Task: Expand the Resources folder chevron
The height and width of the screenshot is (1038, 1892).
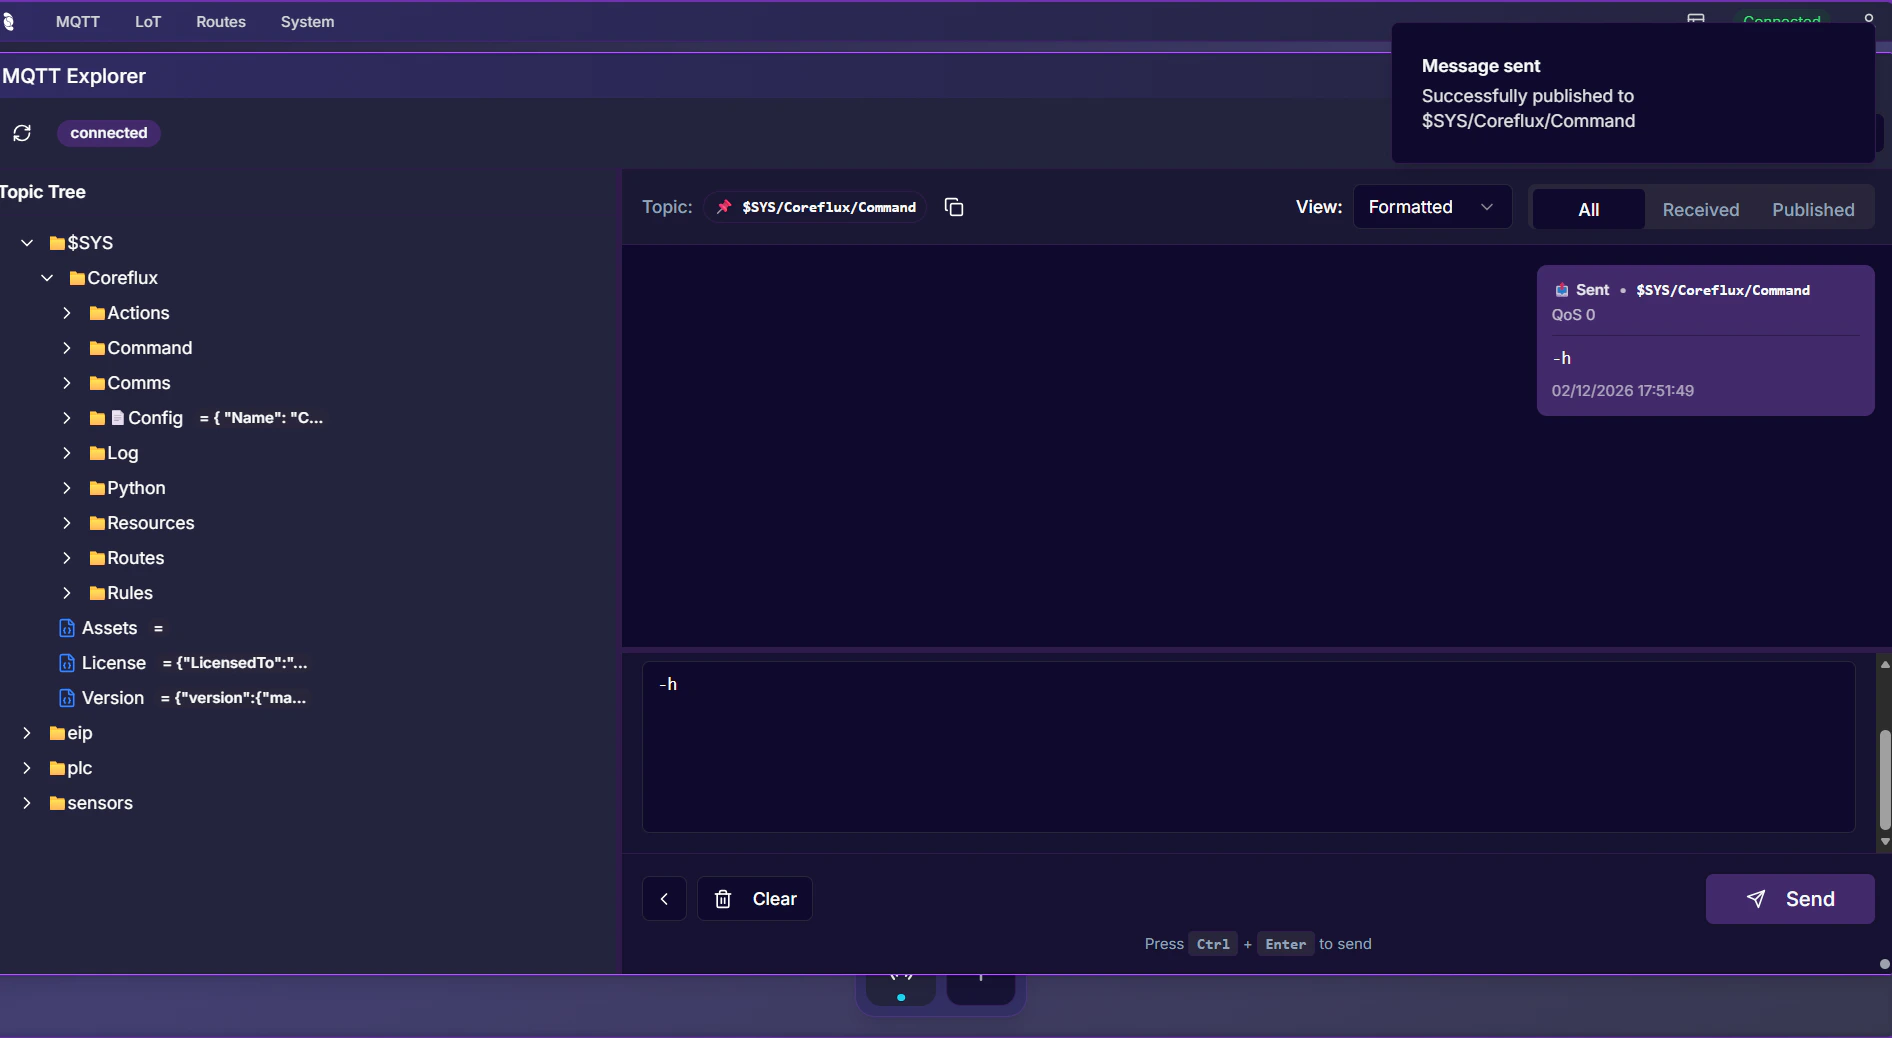Action: click(x=67, y=523)
